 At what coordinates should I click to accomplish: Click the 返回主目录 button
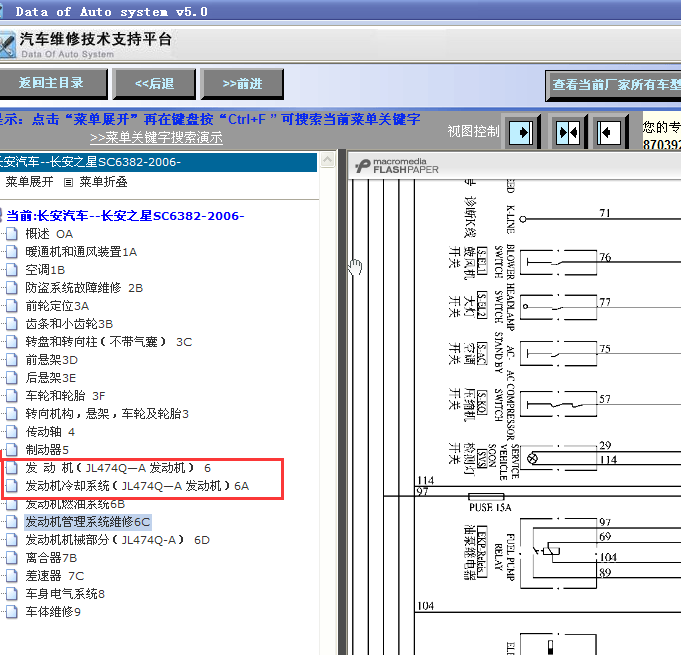pyautogui.click(x=52, y=83)
